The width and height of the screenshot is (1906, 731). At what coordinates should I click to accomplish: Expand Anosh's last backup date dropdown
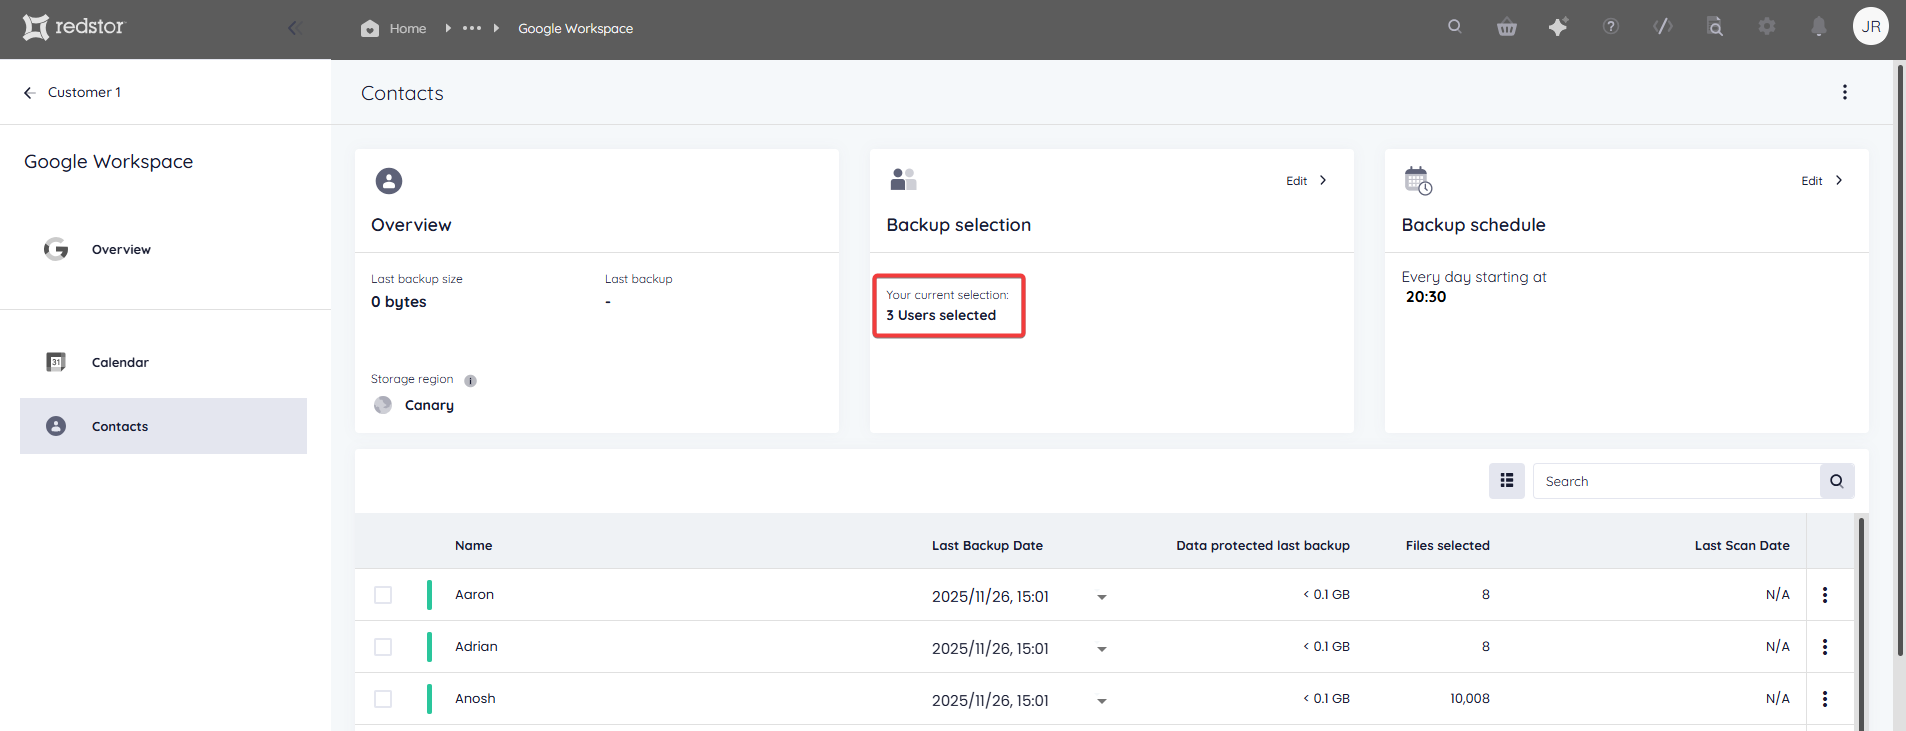(1102, 701)
